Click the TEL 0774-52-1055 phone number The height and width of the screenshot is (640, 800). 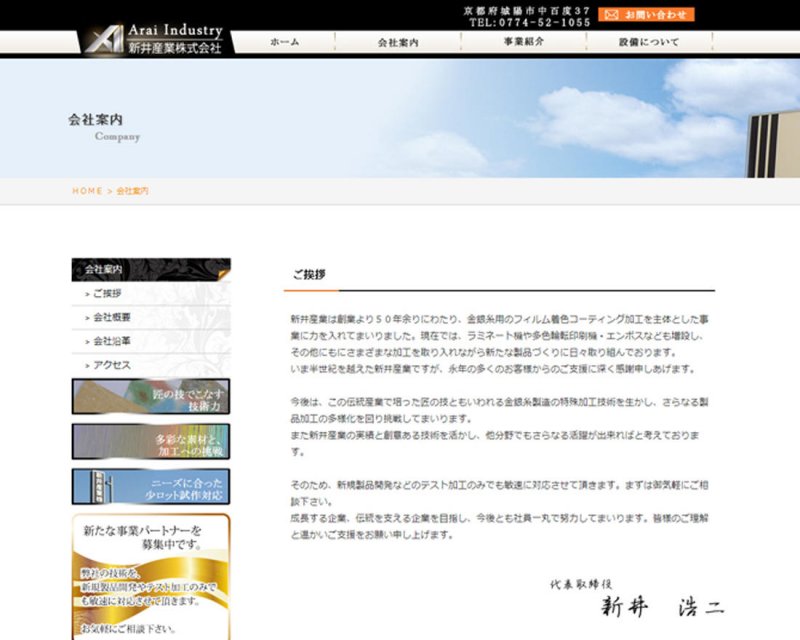(529, 22)
